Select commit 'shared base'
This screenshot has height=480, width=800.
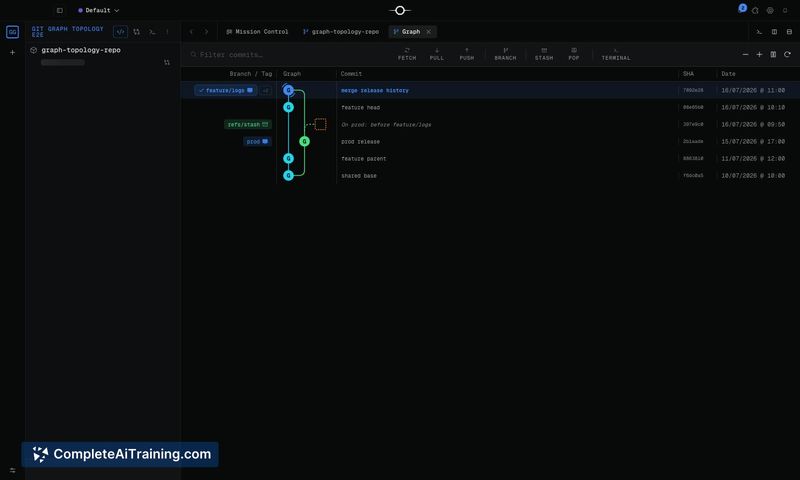359,176
